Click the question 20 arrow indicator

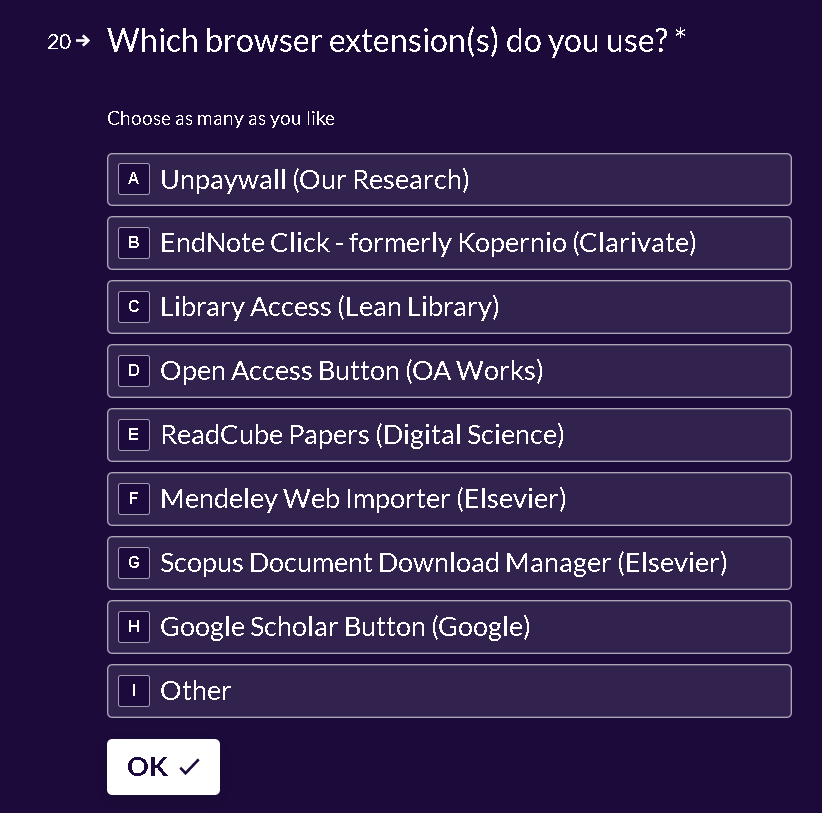[x=82, y=40]
